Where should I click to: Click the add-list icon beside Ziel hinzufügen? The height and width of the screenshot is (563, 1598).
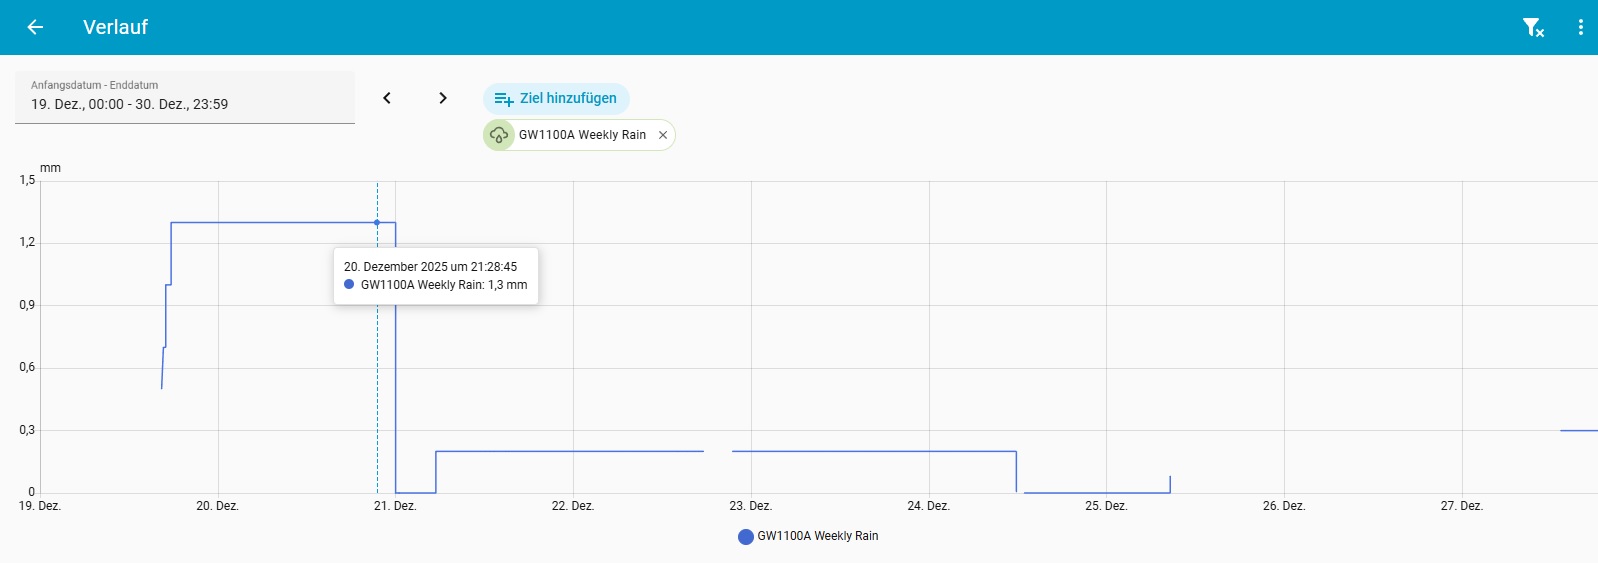click(x=504, y=98)
